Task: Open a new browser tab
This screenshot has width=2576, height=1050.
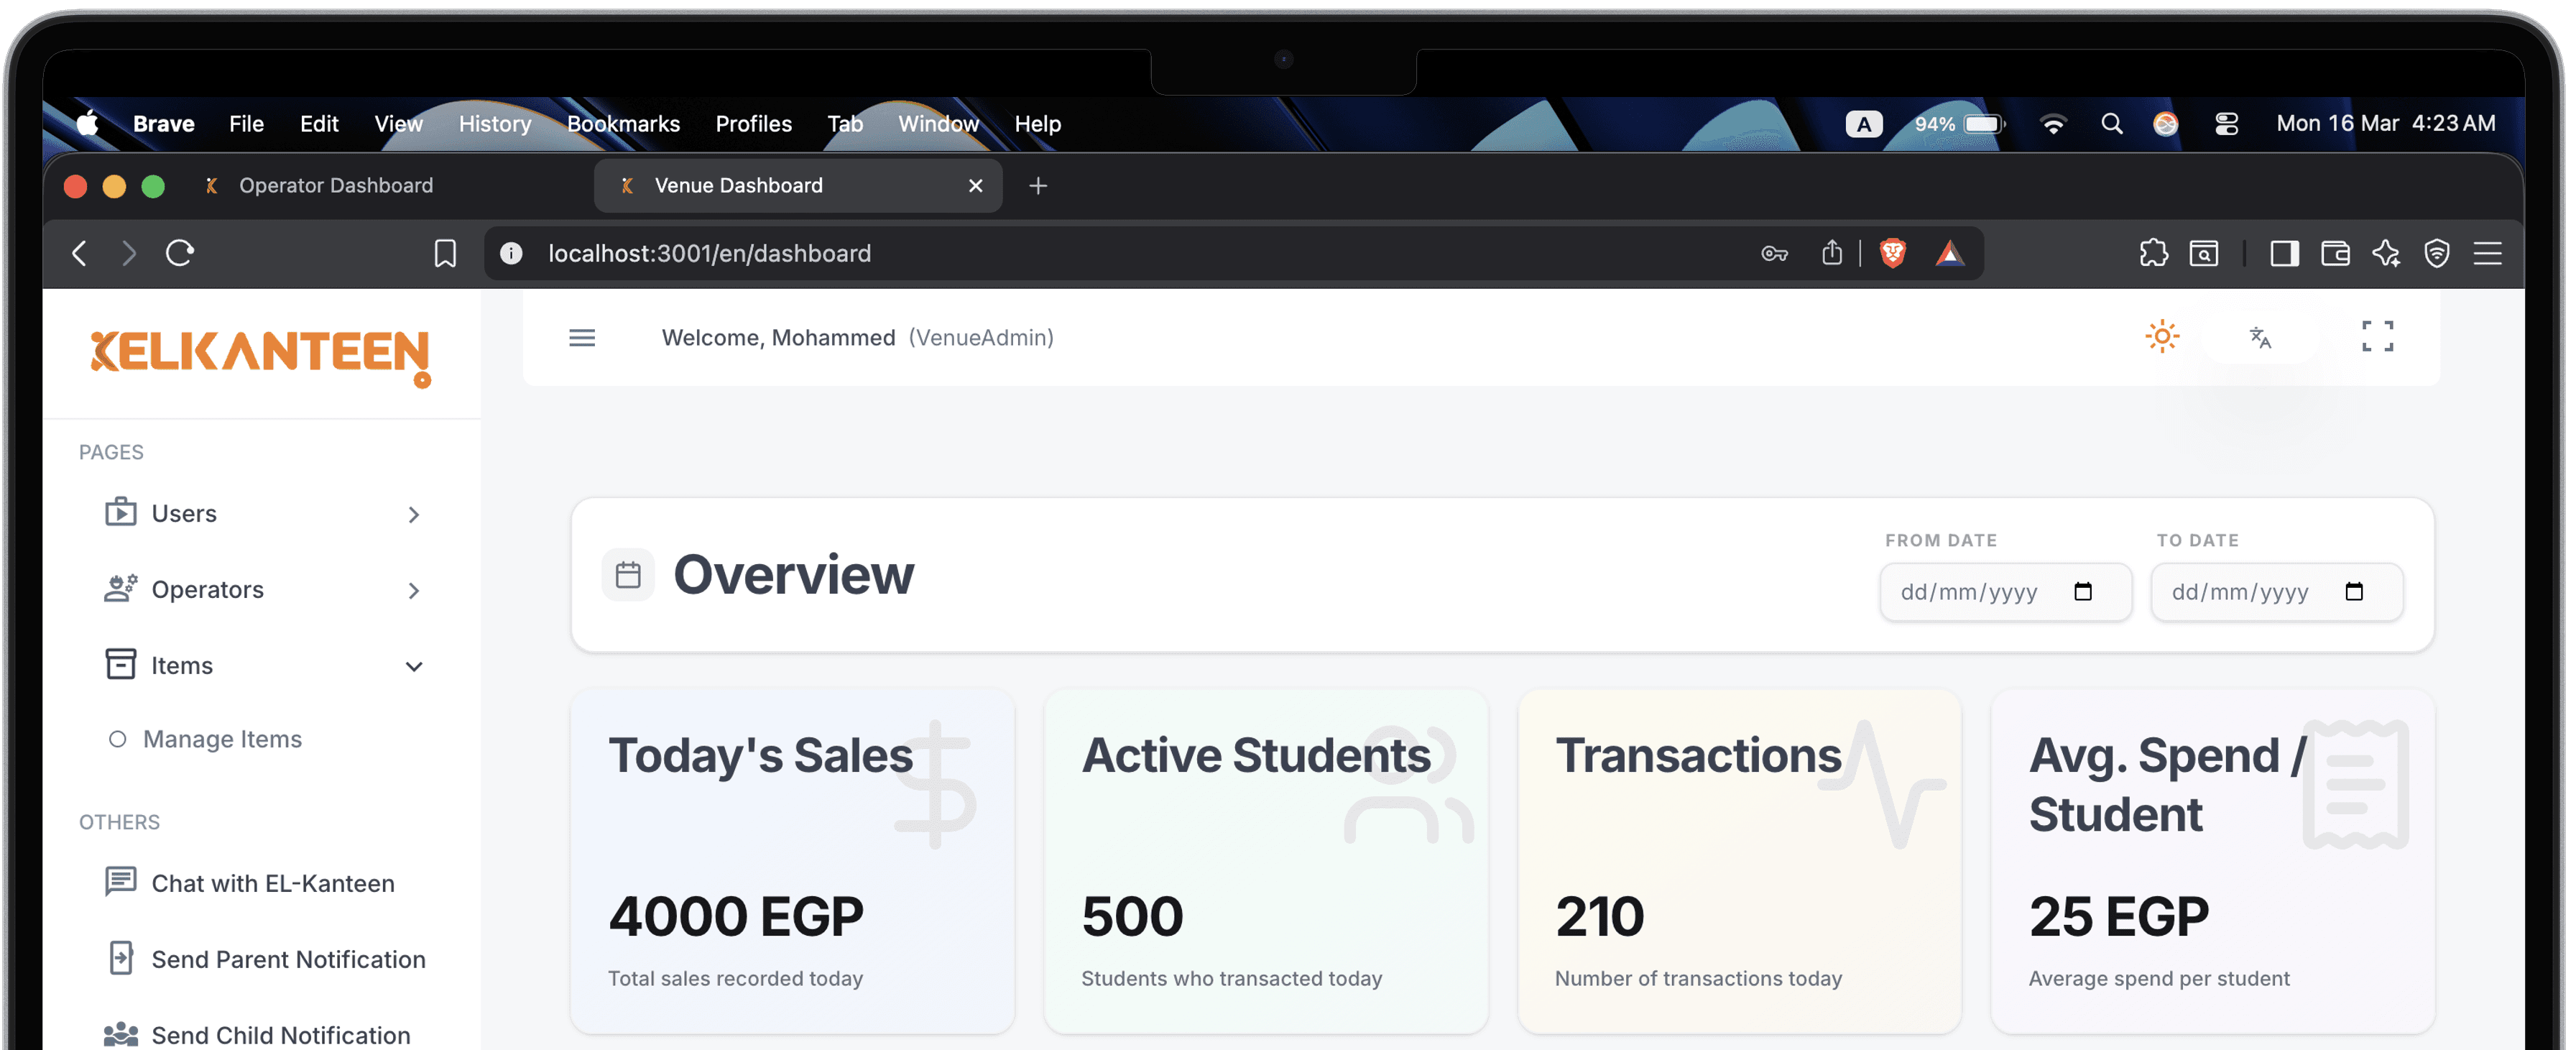Action: tap(1038, 186)
